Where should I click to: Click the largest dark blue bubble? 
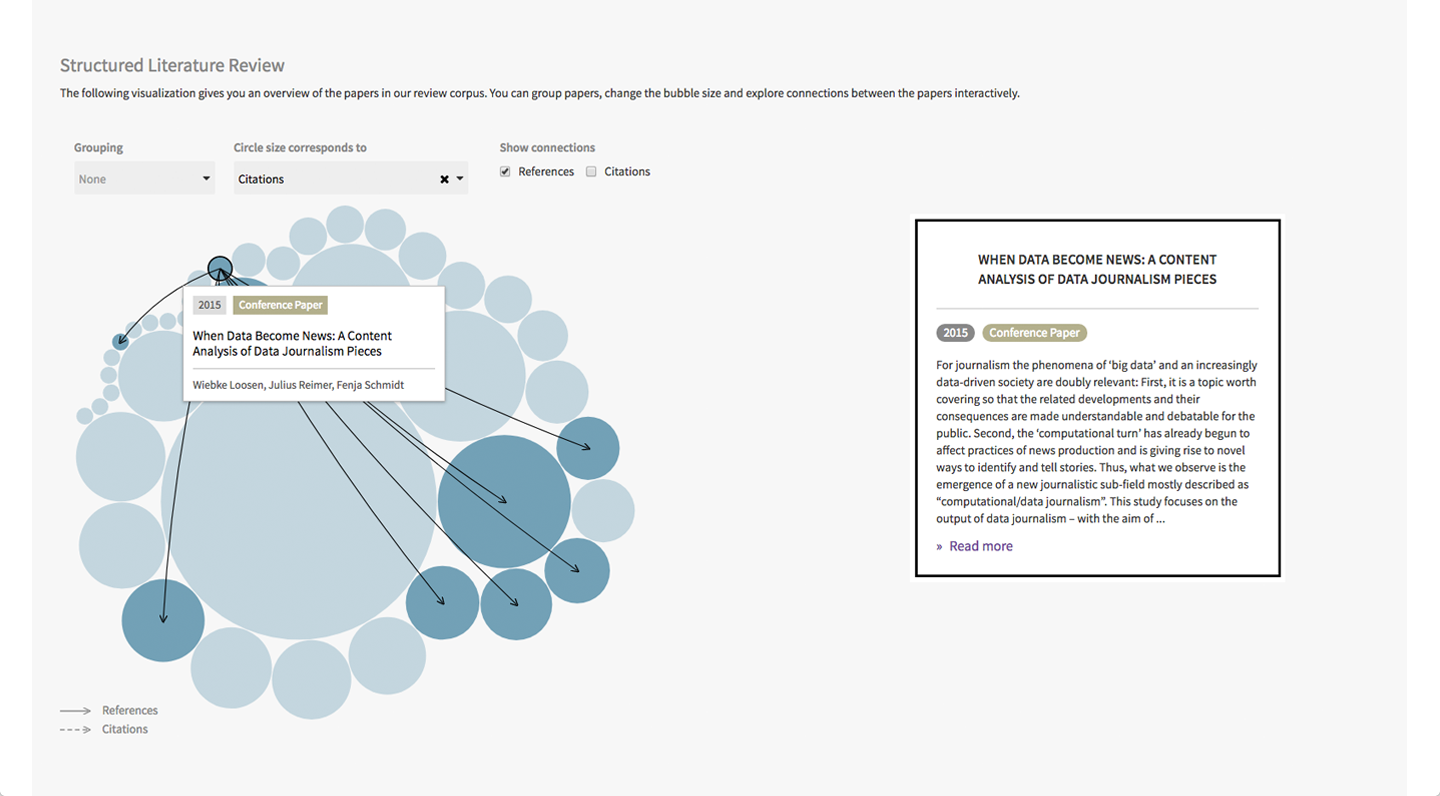tap(504, 501)
